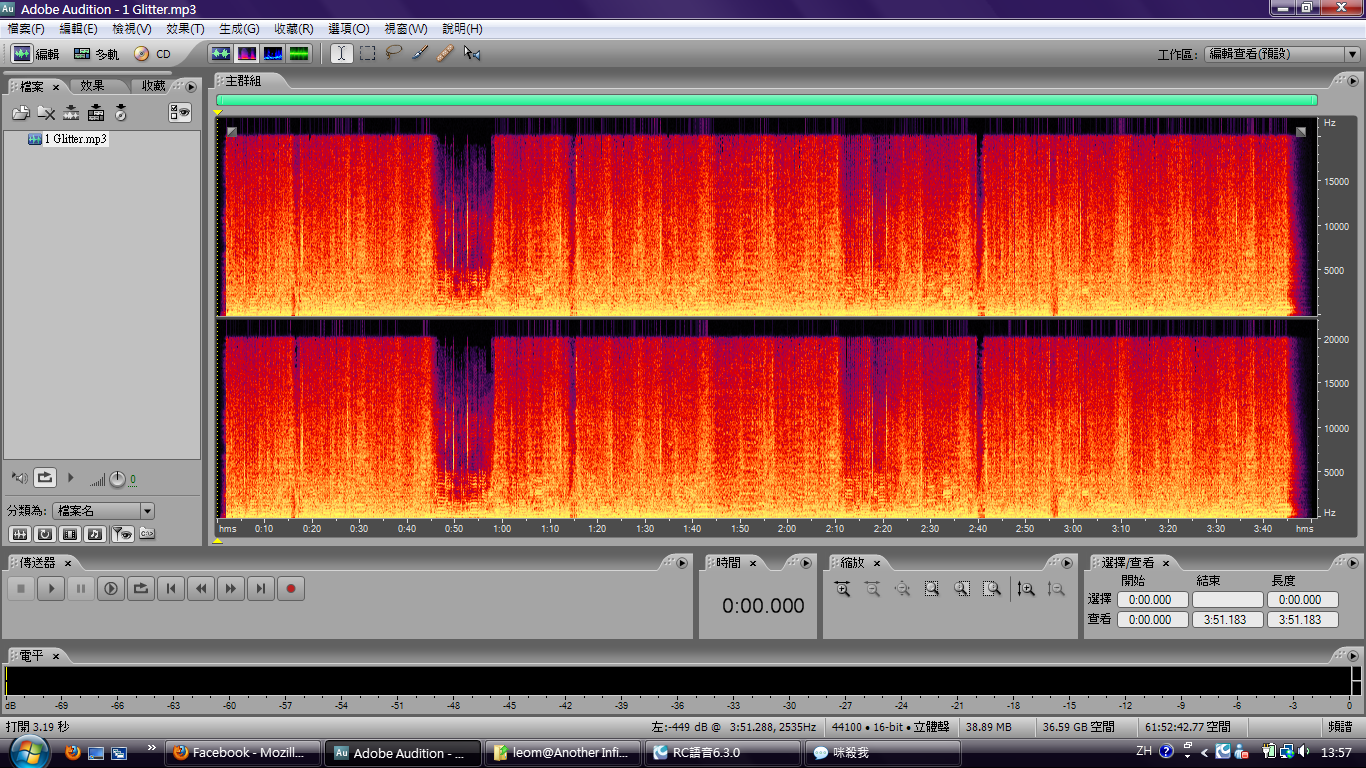
Task: Toggle Show Audio Files filter
Action: point(19,534)
